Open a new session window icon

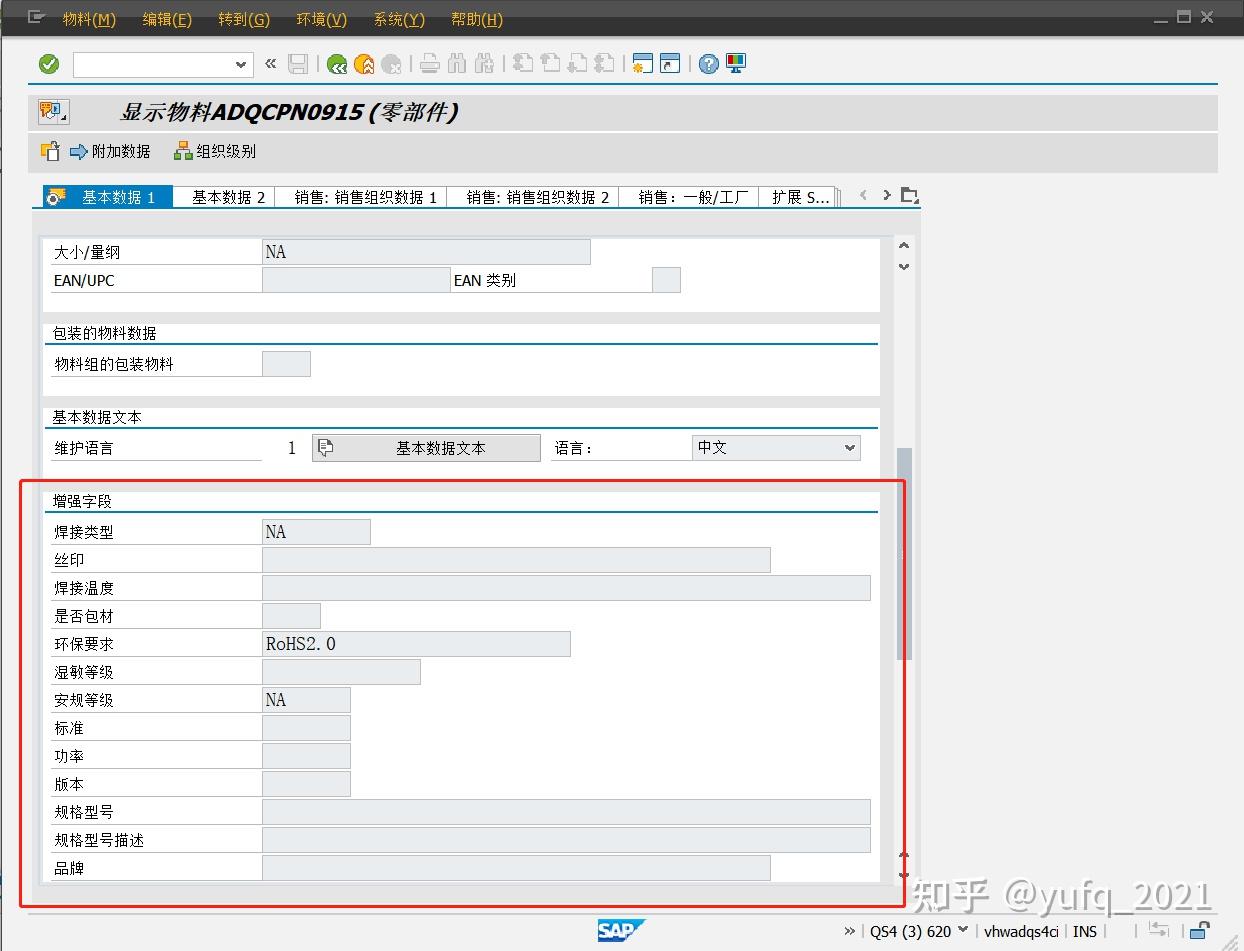(x=643, y=64)
